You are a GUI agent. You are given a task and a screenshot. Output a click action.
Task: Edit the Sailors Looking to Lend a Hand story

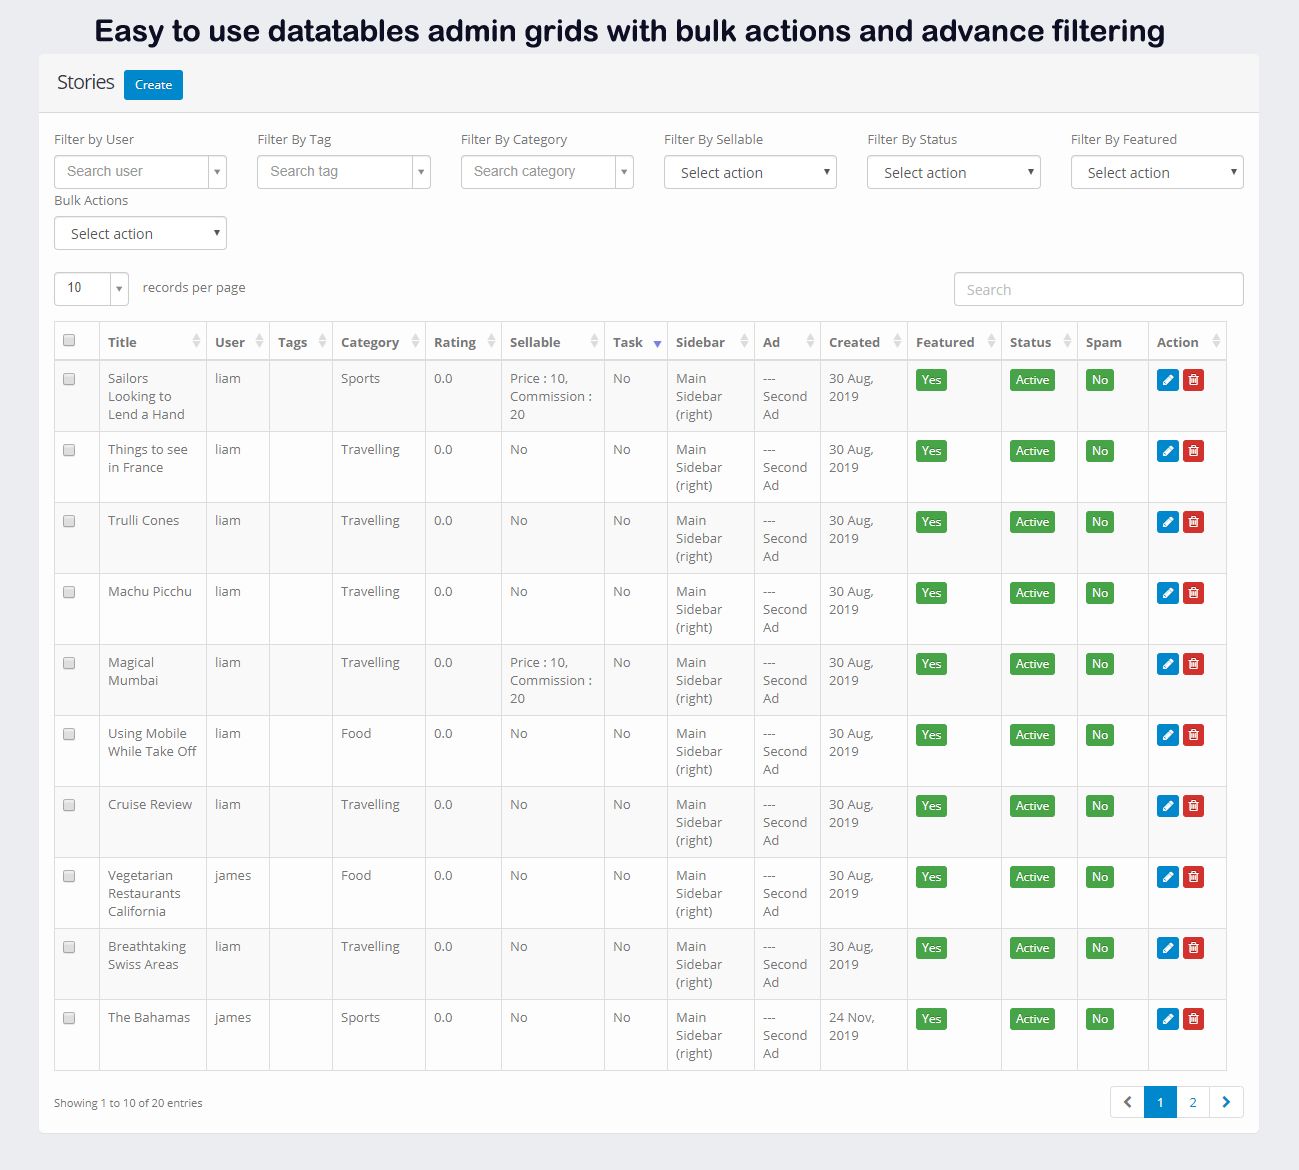pyautogui.click(x=1167, y=380)
